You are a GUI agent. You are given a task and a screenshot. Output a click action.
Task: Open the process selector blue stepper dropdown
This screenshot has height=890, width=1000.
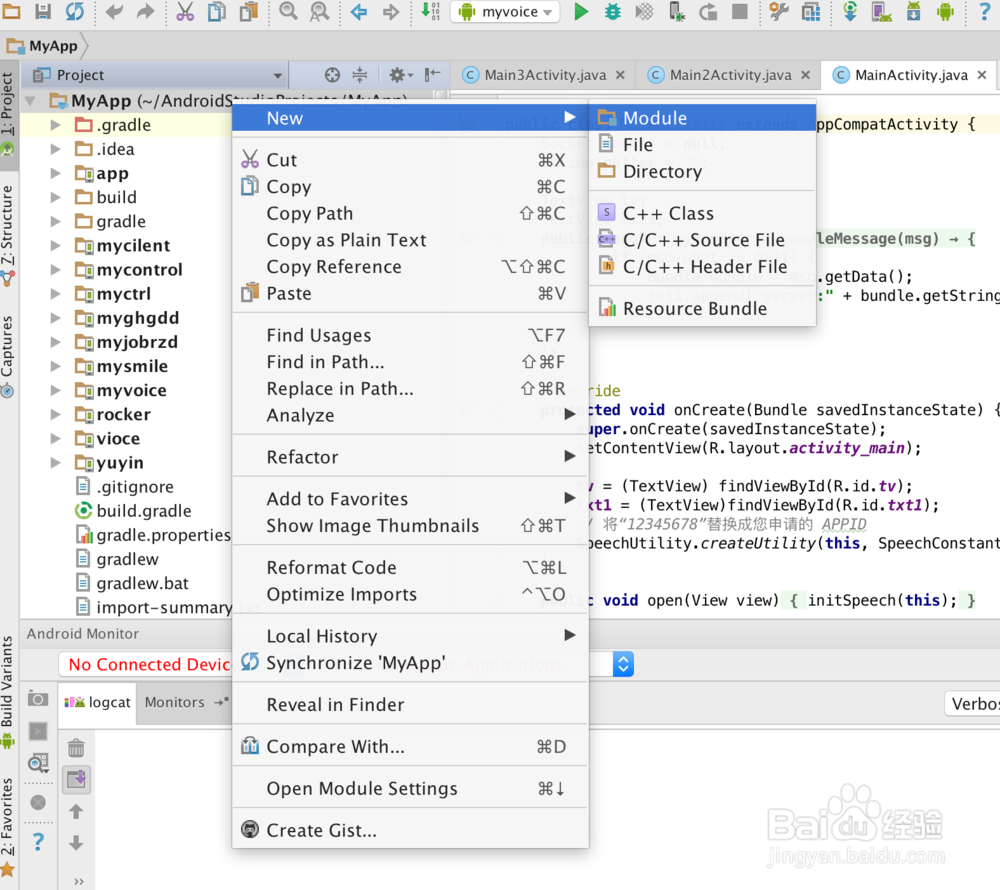pos(623,664)
